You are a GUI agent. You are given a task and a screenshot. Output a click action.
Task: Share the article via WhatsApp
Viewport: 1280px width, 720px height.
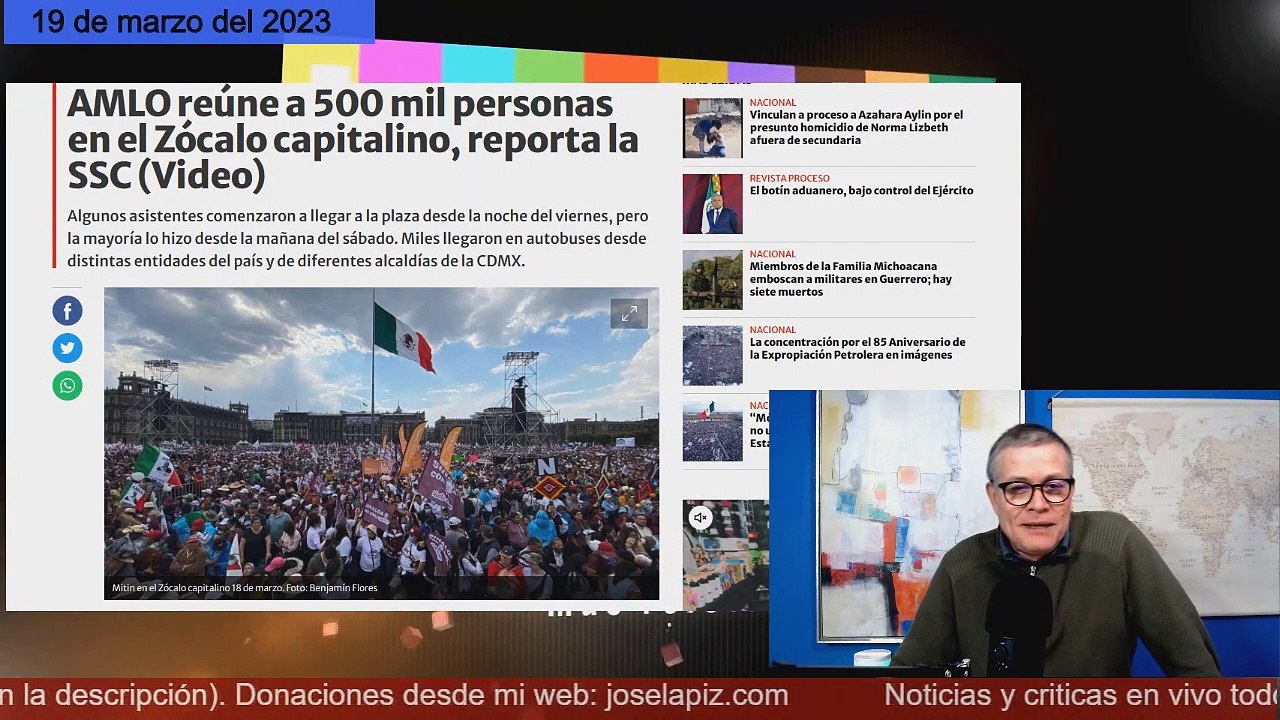[68, 385]
